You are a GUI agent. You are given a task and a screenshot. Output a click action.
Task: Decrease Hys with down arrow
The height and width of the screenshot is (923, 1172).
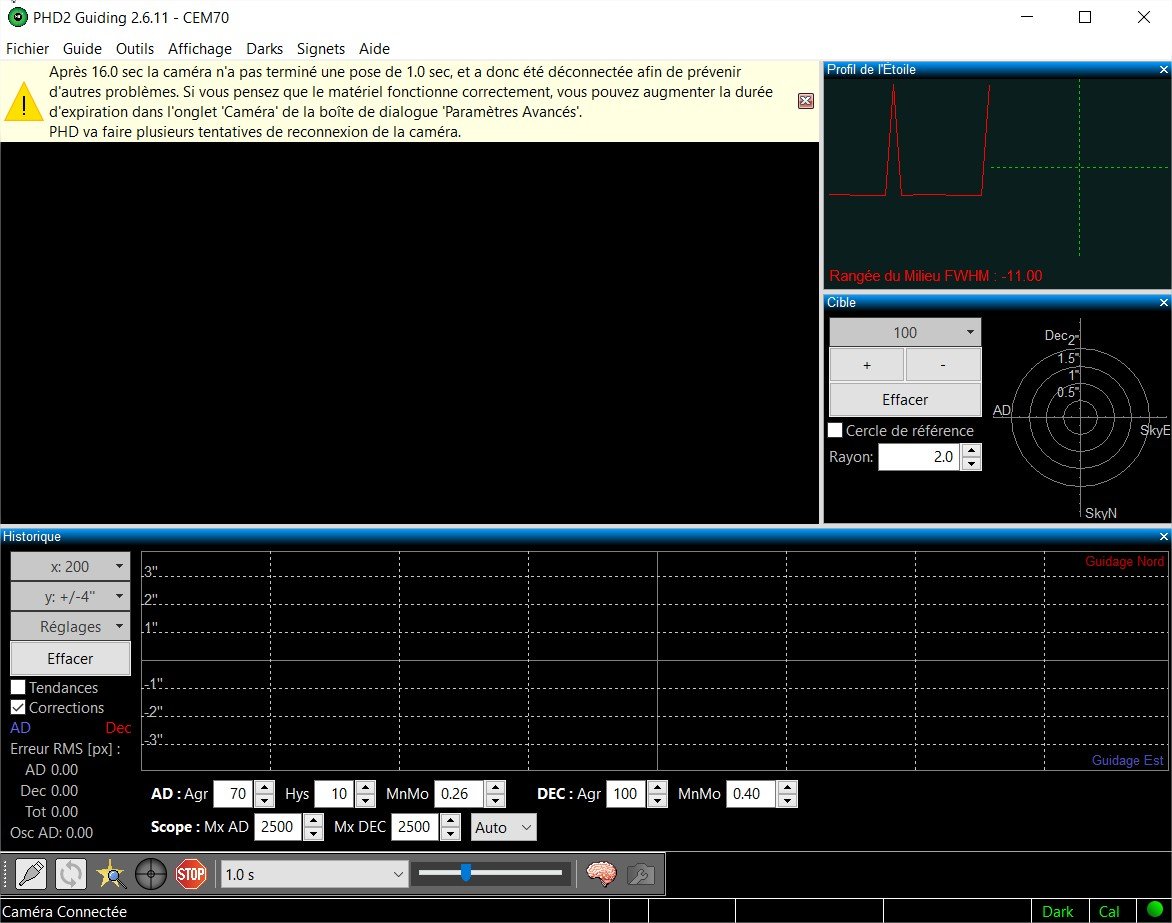click(x=365, y=800)
